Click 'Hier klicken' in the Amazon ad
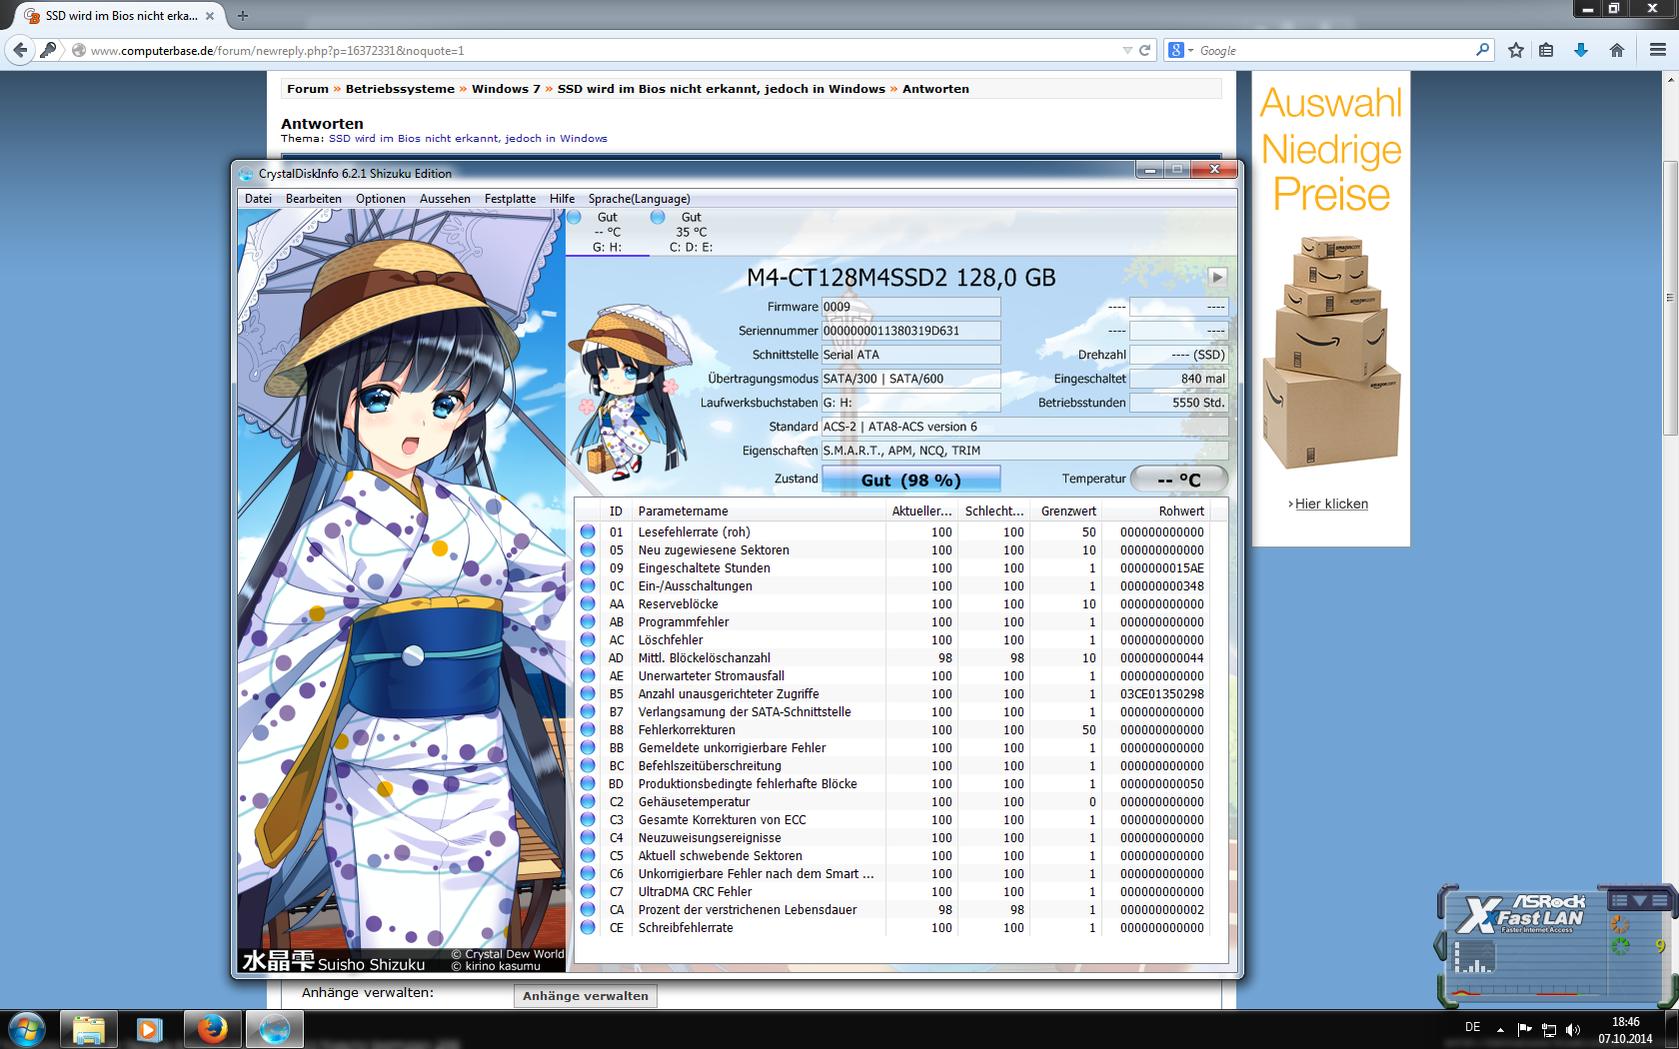1679x1049 pixels. (1331, 504)
